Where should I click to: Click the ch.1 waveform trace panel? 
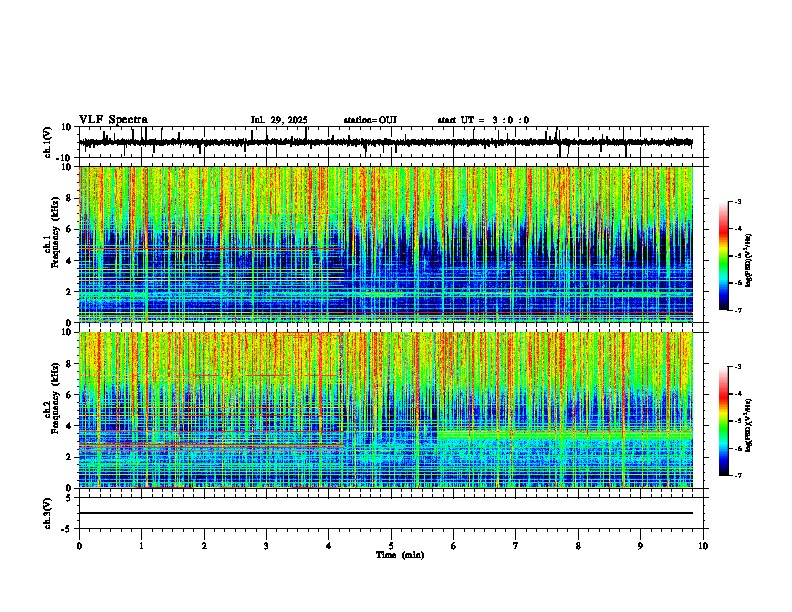pyautogui.click(x=391, y=142)
